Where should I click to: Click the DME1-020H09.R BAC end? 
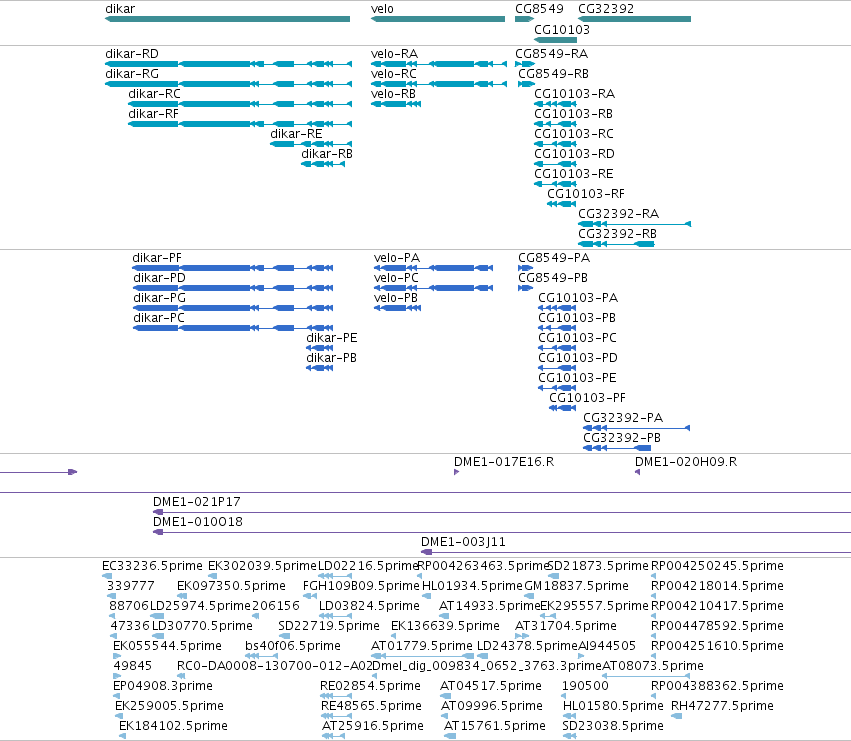click(637, 472)
